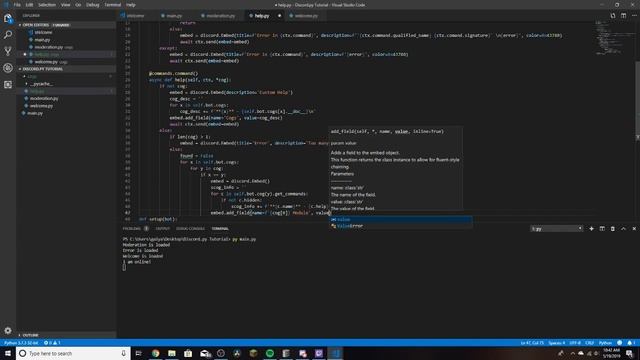Open the Search view in activity bar
640x360 pixels.
pos(8,35)
